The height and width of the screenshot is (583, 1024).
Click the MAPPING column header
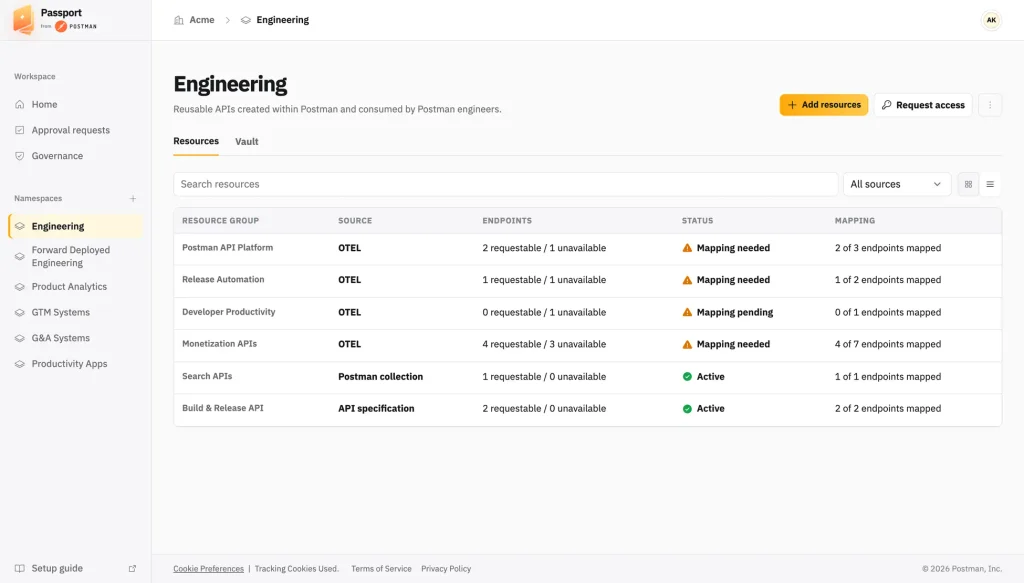(x=854, y=221)
